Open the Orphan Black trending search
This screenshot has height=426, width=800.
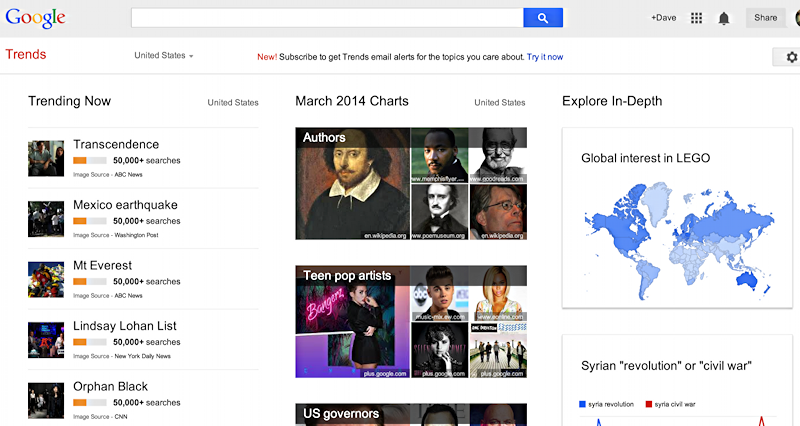point(110,386)
